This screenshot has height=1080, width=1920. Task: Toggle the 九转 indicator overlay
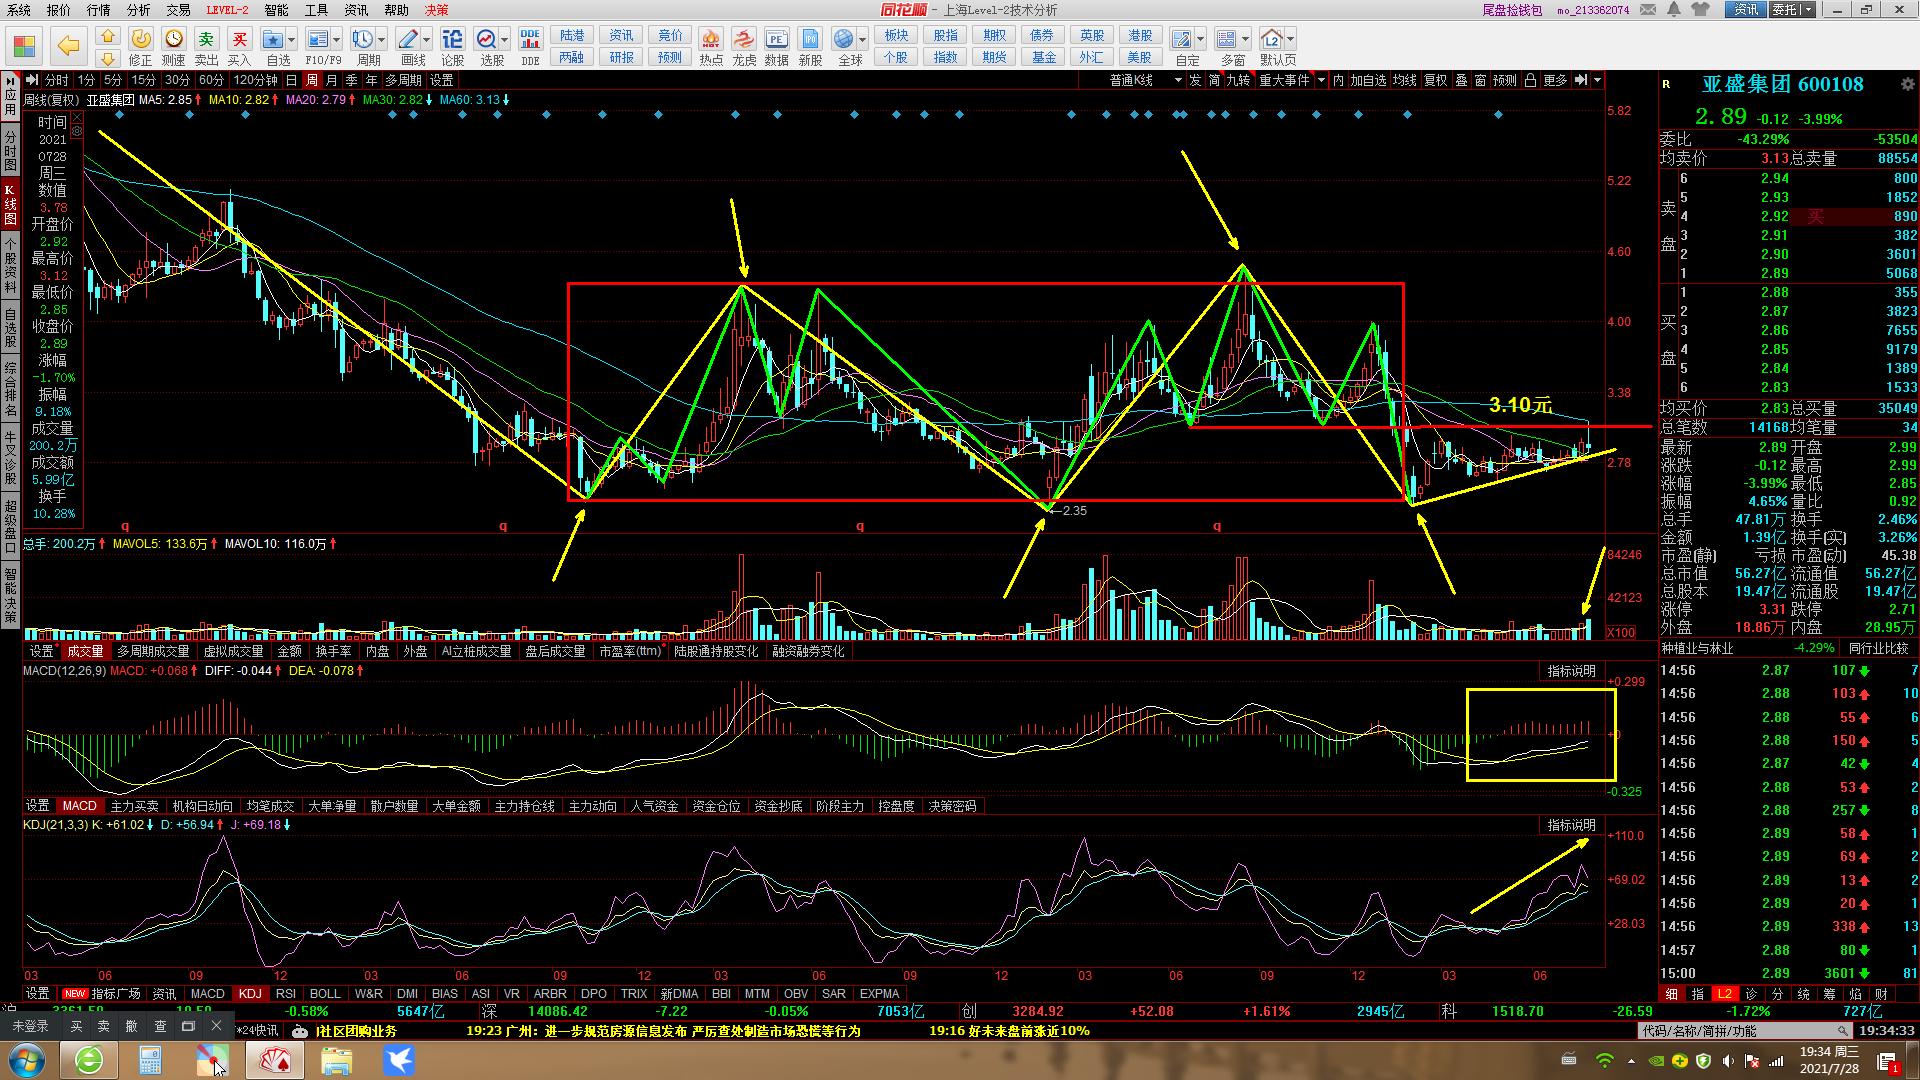tap(1238, 80)
